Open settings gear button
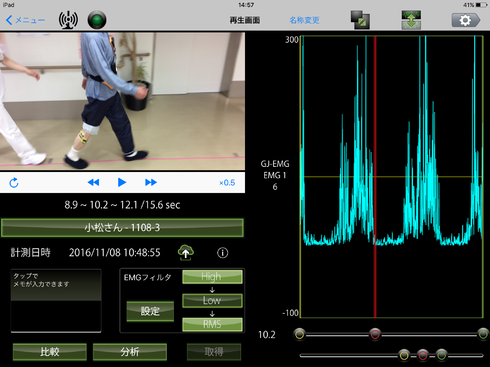 [x=466, y=20]
